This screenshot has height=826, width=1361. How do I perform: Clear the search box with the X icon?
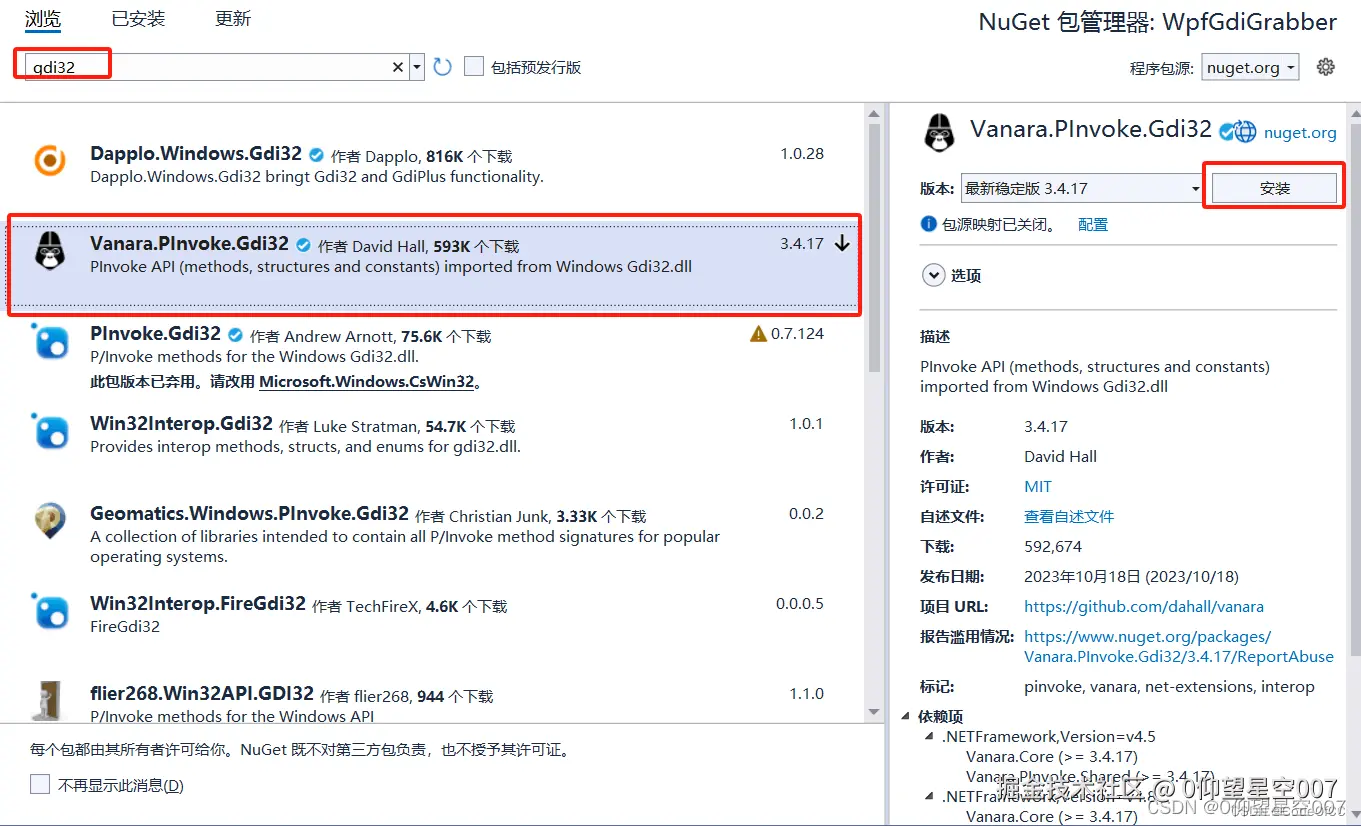(398, 67)
